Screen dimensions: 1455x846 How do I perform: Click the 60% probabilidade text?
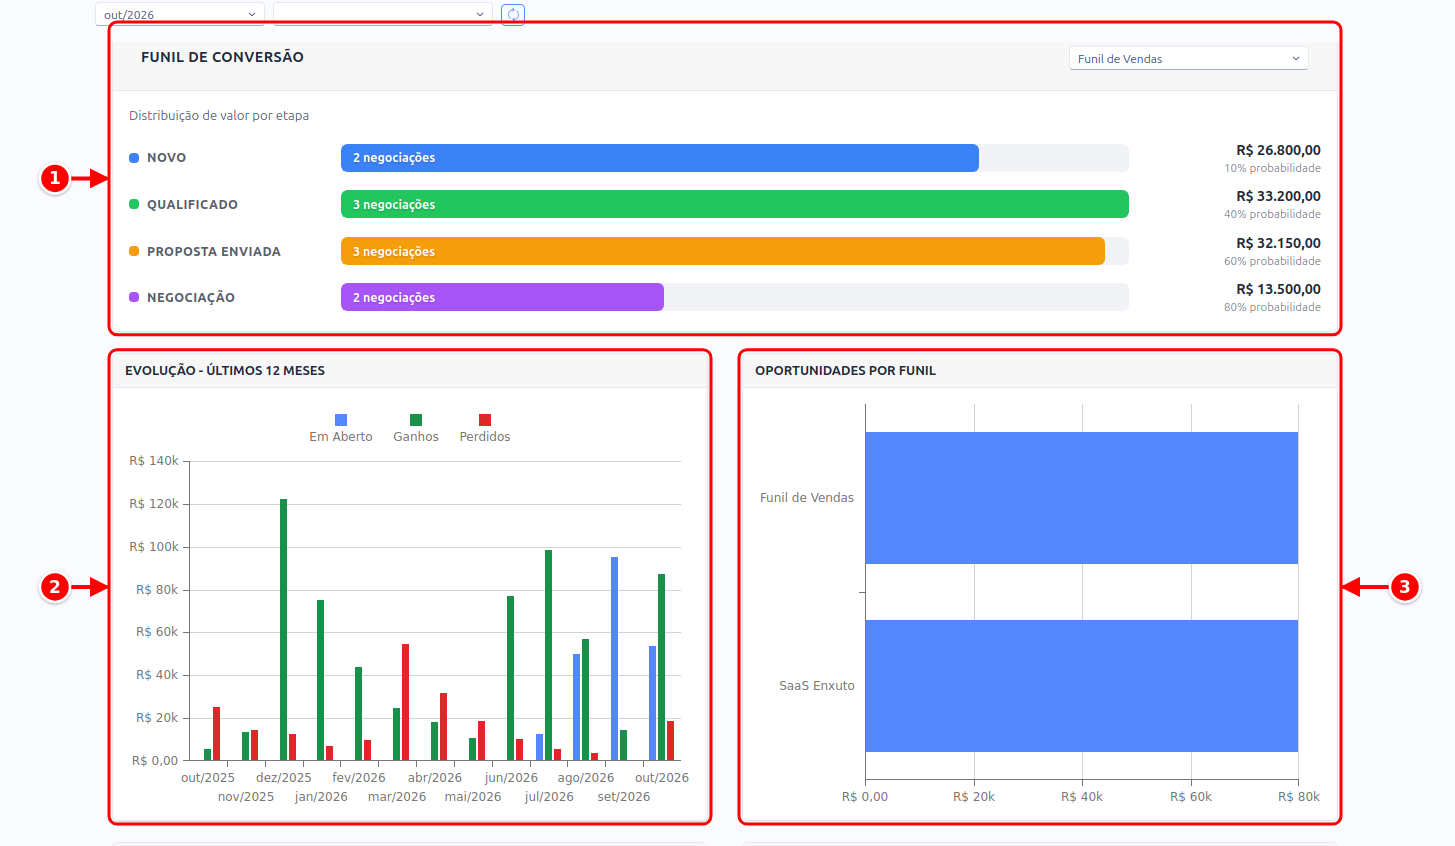pos(1272,261)
